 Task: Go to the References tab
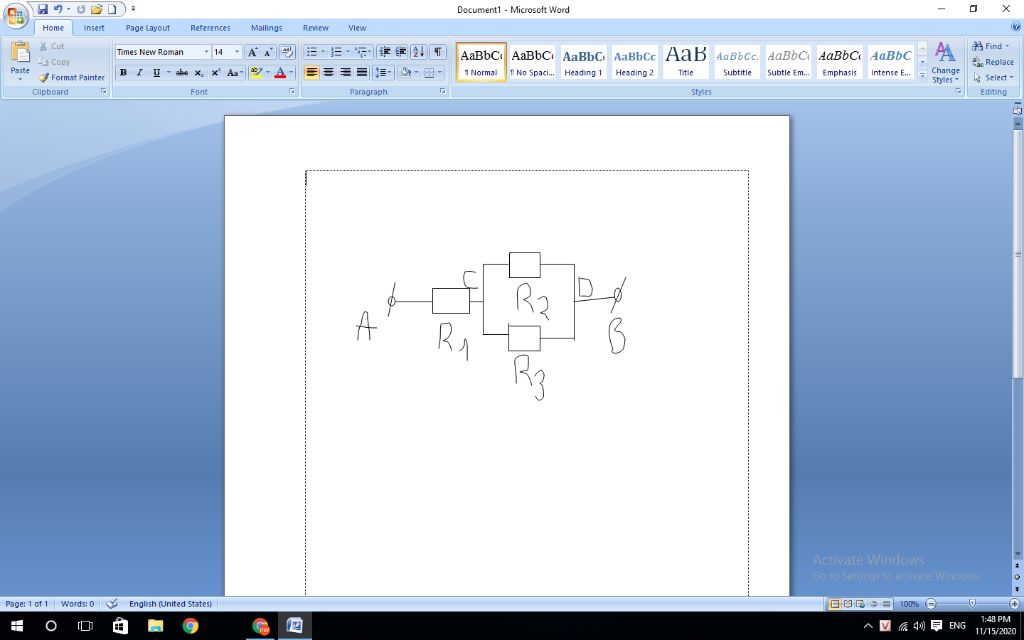210,28
